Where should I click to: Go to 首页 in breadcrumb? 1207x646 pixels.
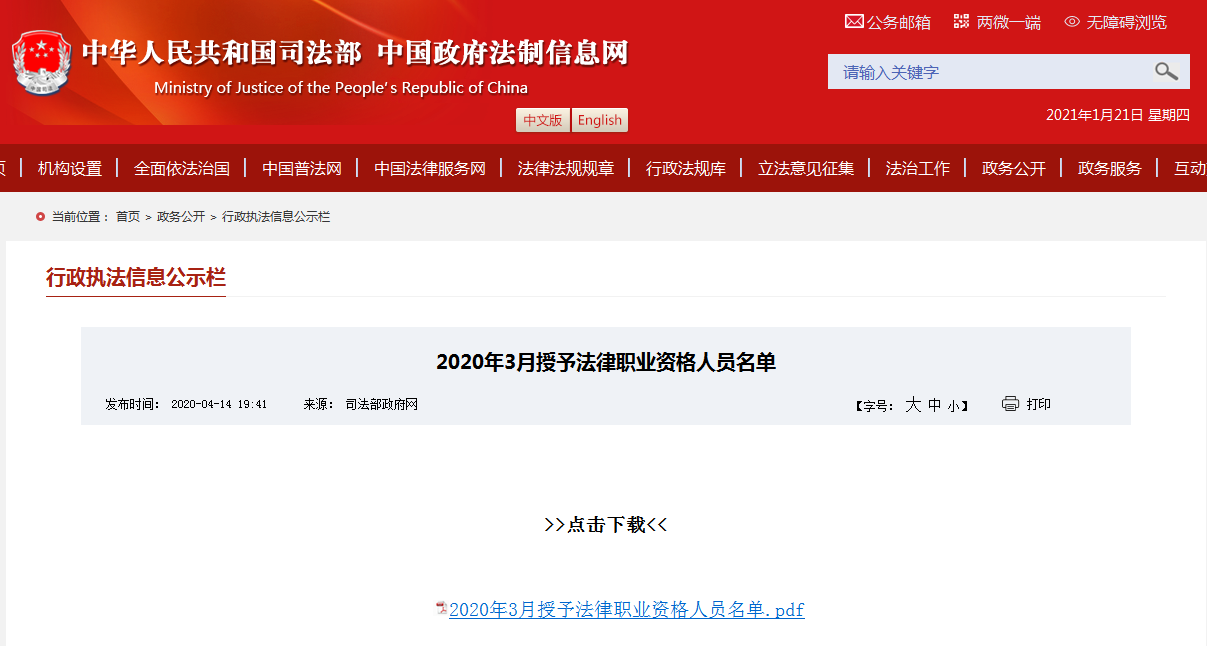coord(128,216)
